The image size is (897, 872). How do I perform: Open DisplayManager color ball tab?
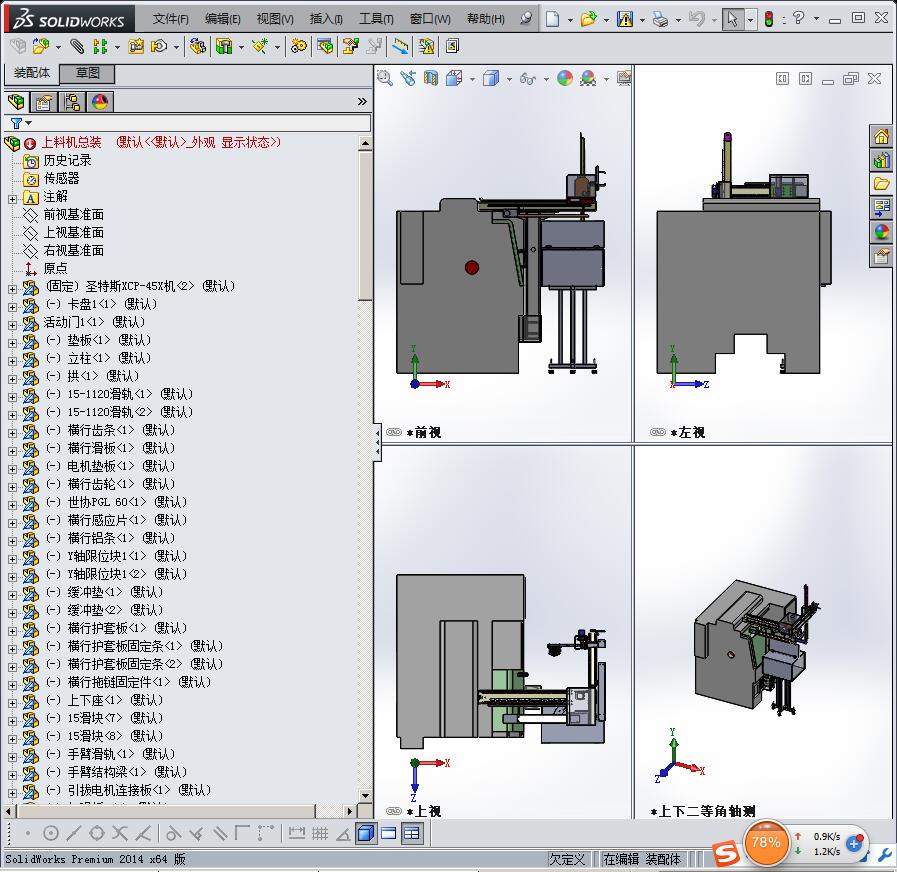tap(100, 102)
